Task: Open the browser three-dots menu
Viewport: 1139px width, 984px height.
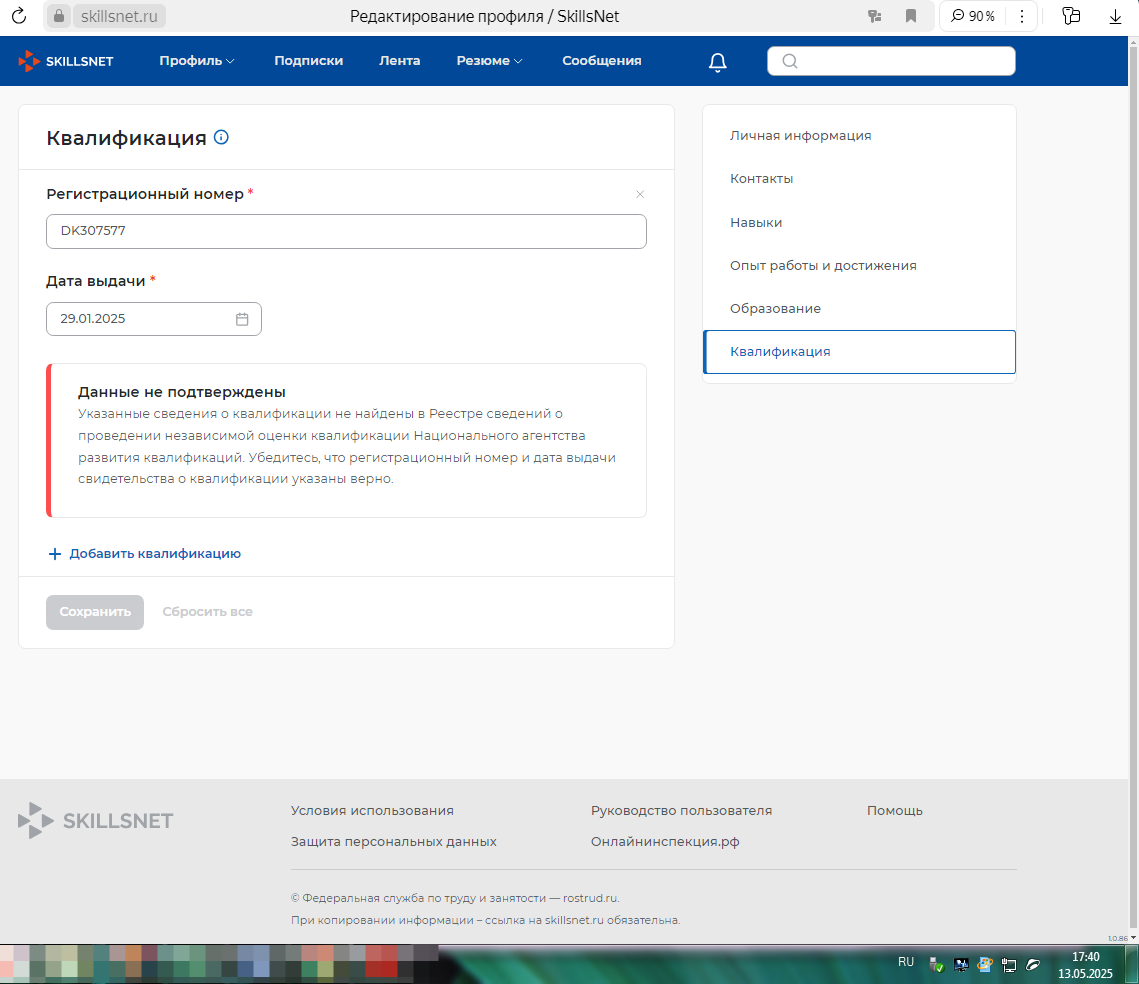Action: point(1022,16)
